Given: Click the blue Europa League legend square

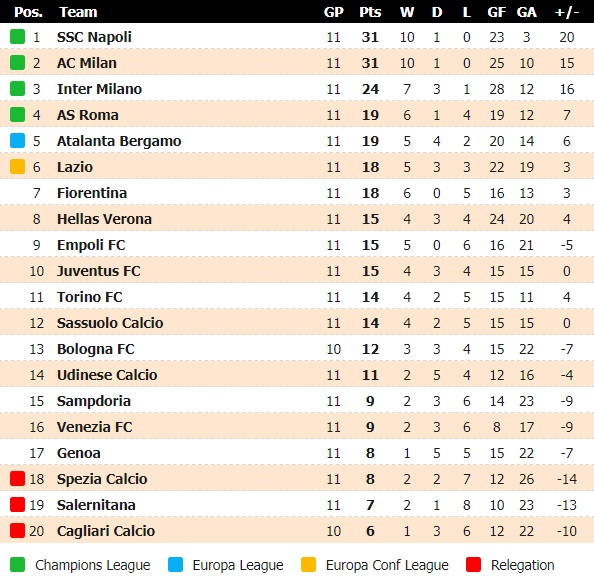Looking at the screenshot, I should tap(175, 564).
